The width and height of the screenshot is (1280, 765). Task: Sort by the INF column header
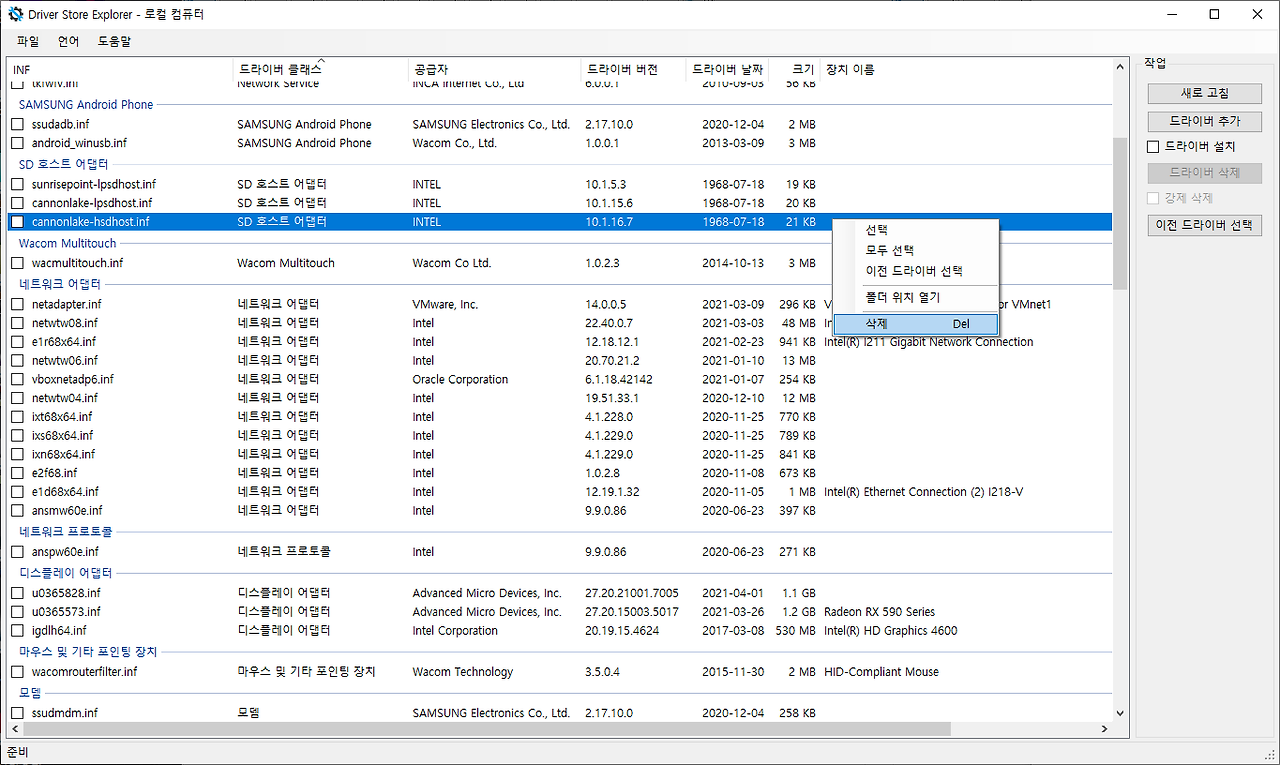pyautogui.click(x=120, y=70)
